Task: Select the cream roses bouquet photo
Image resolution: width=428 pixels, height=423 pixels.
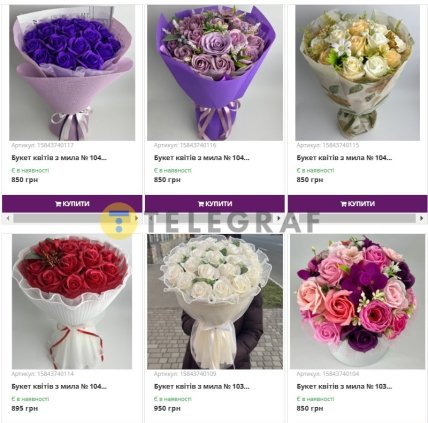Action: pyautogui.click(x=357, y=73)
